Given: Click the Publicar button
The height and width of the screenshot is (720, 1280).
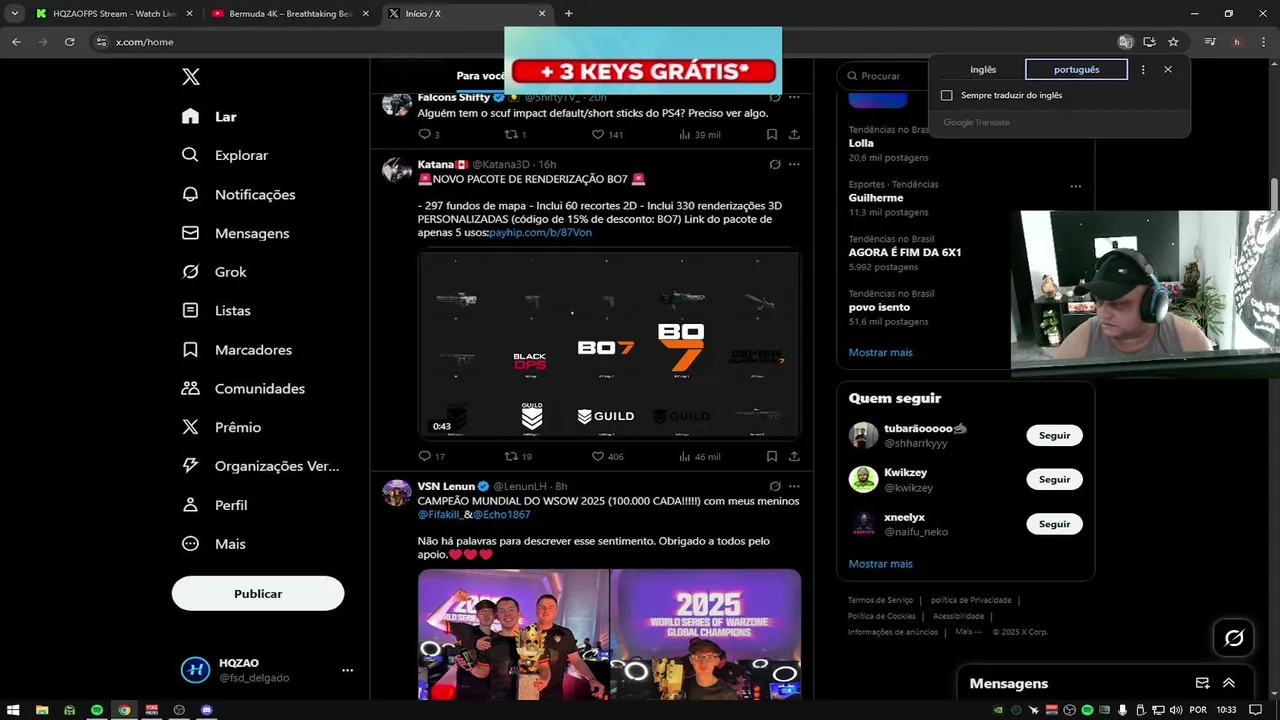Looking at the screenshot, I should pos(258,593).
